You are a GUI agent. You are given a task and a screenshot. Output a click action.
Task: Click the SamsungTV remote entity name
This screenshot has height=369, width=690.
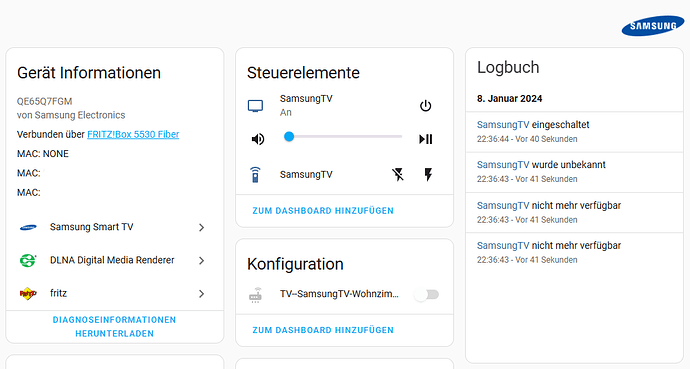coord(306,175)
